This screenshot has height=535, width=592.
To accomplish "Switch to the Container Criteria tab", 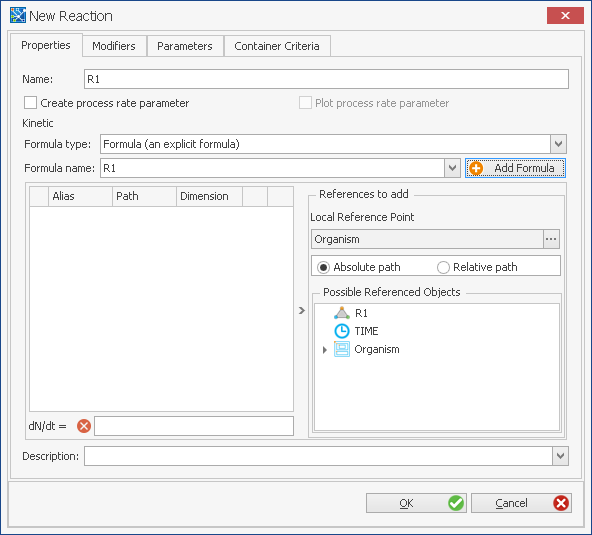I will [277, 46].
